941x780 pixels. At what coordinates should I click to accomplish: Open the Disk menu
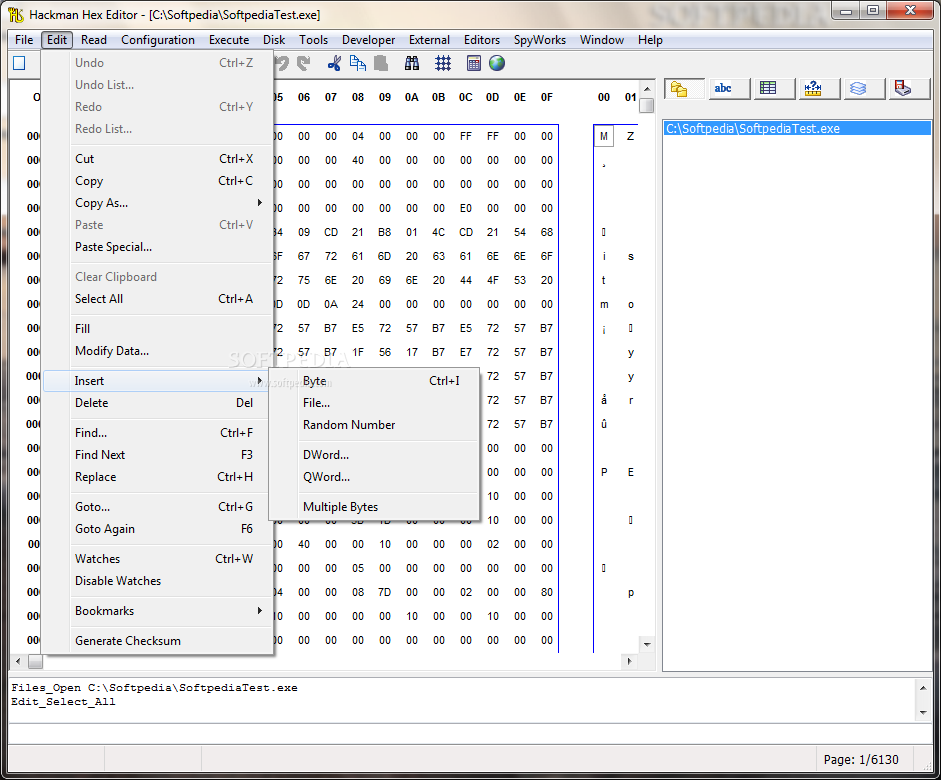[x=274, y=40]
